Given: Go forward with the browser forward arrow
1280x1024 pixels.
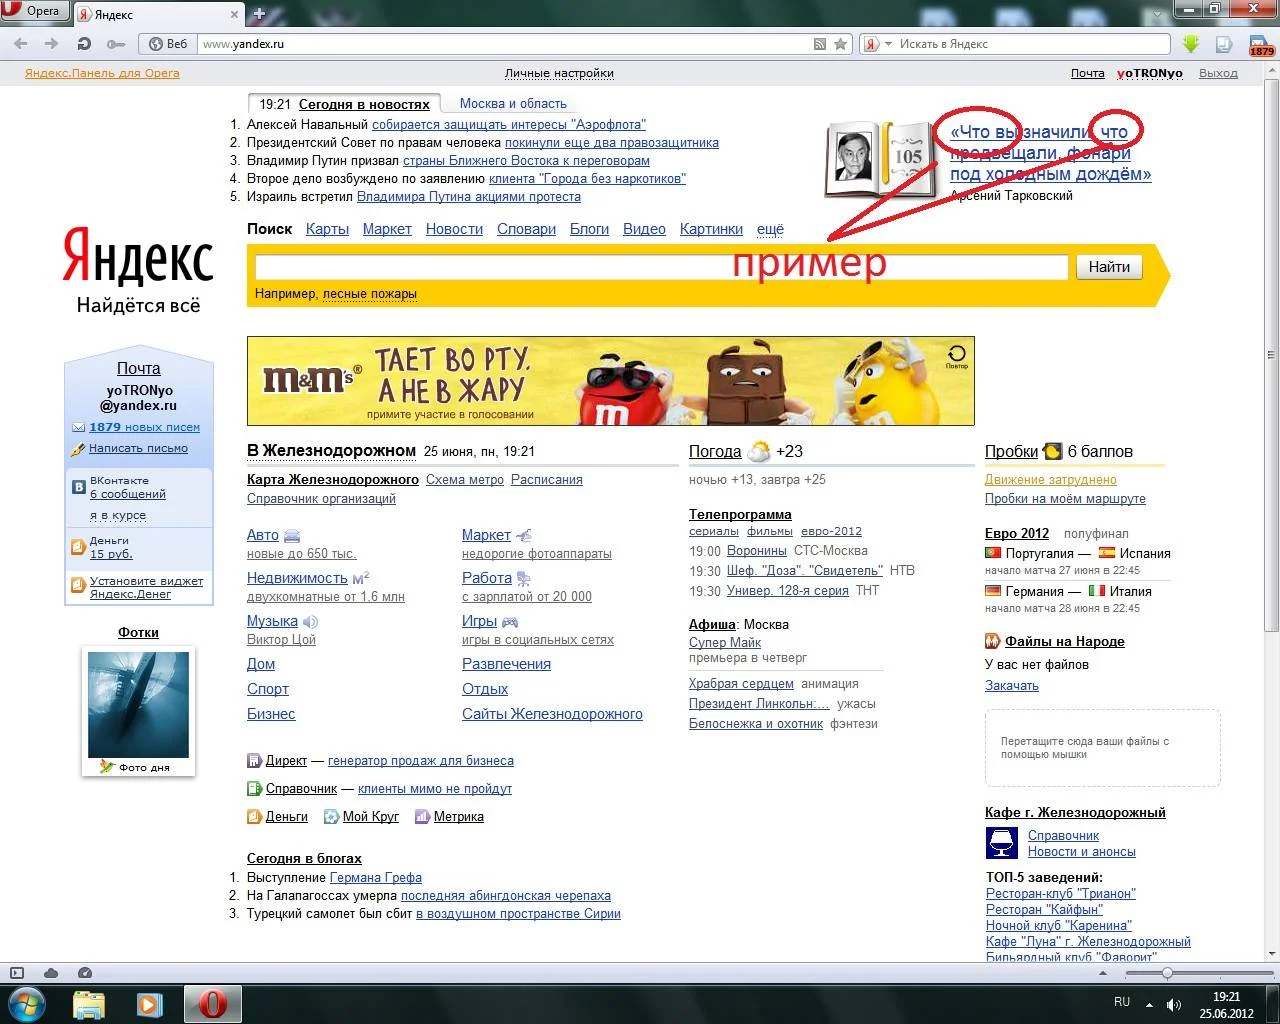Looking at the screenshot, I should click(52, 44).
